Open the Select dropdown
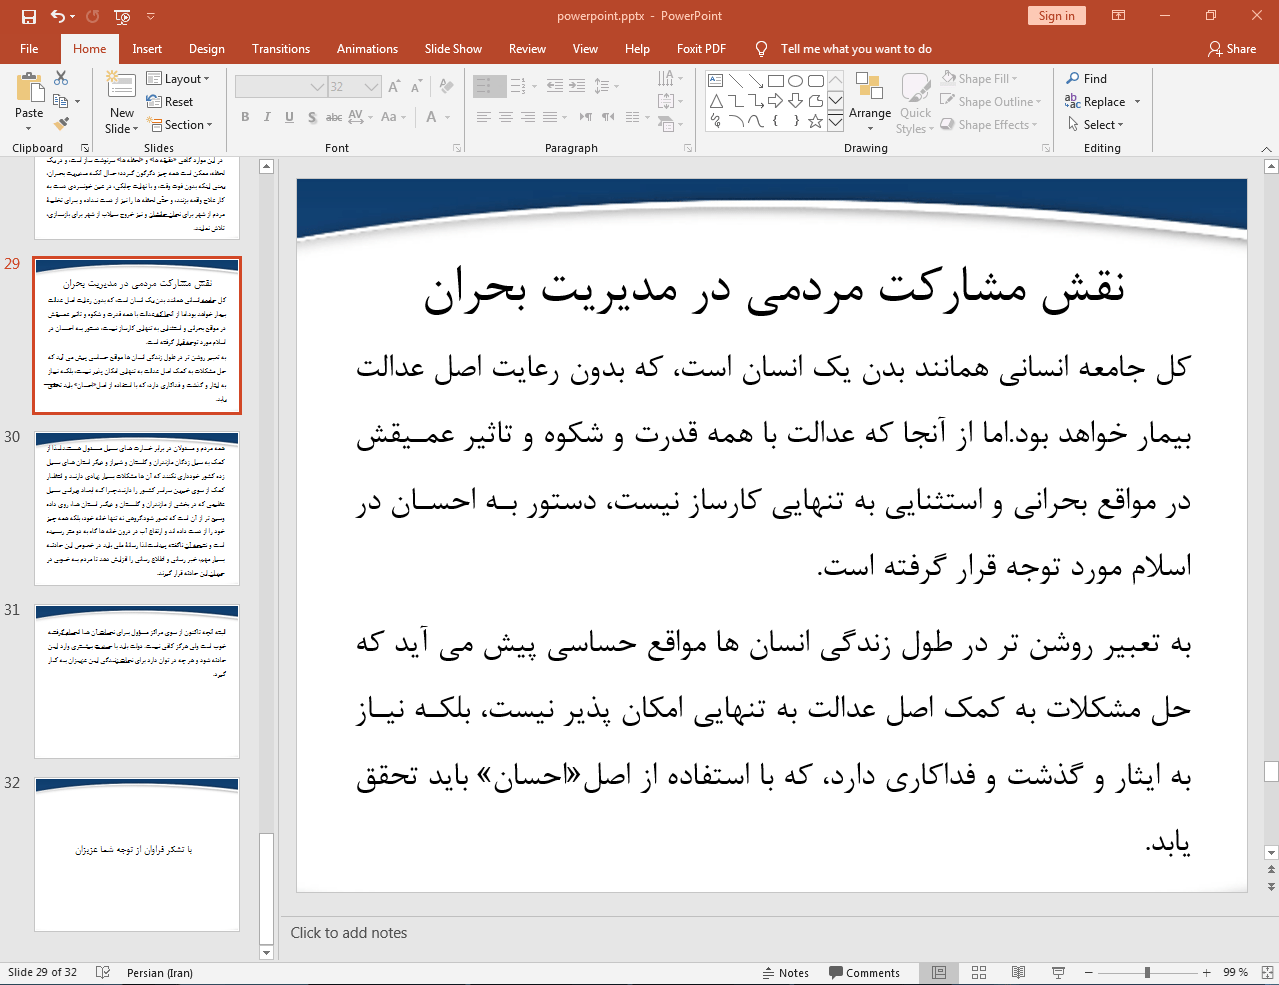The width and height of the screenshot is (1279, 985). pyautogui.click(x=1095, y=125)
